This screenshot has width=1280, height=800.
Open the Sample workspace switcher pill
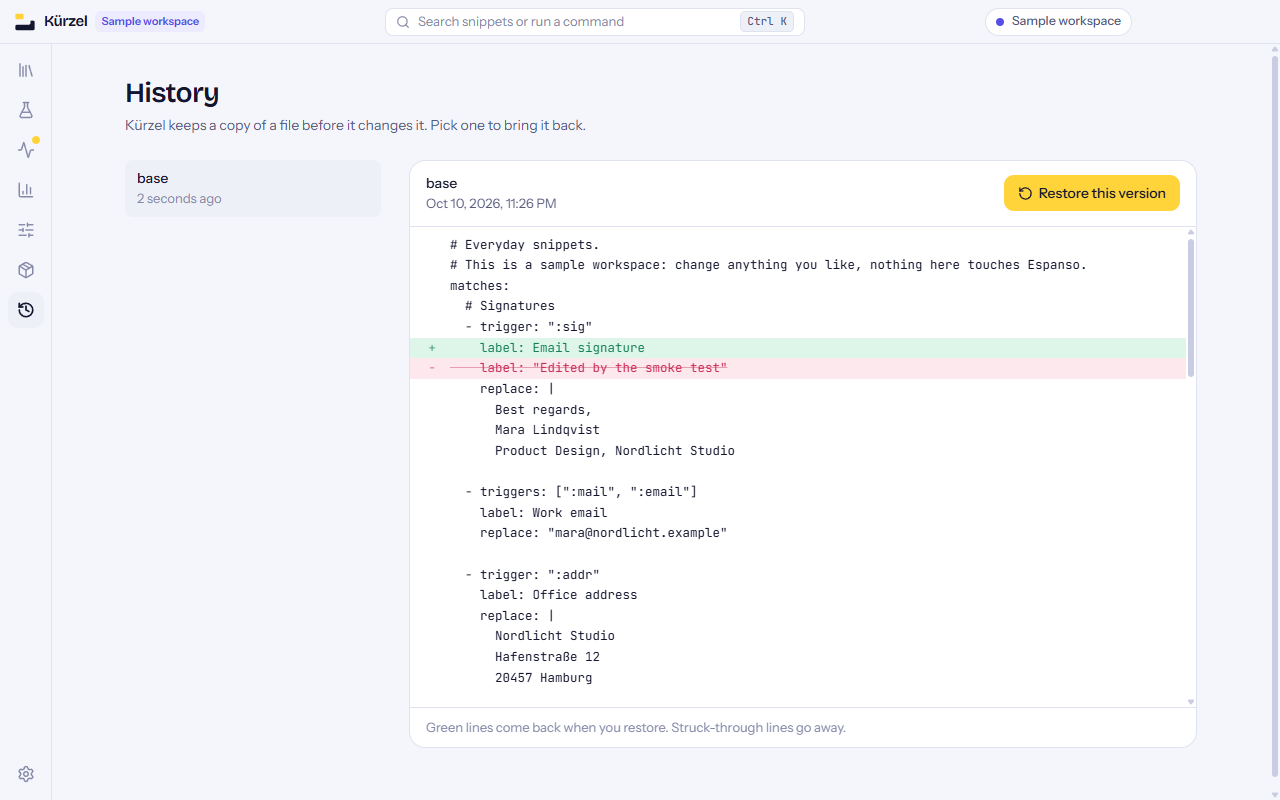point(1058,22)
